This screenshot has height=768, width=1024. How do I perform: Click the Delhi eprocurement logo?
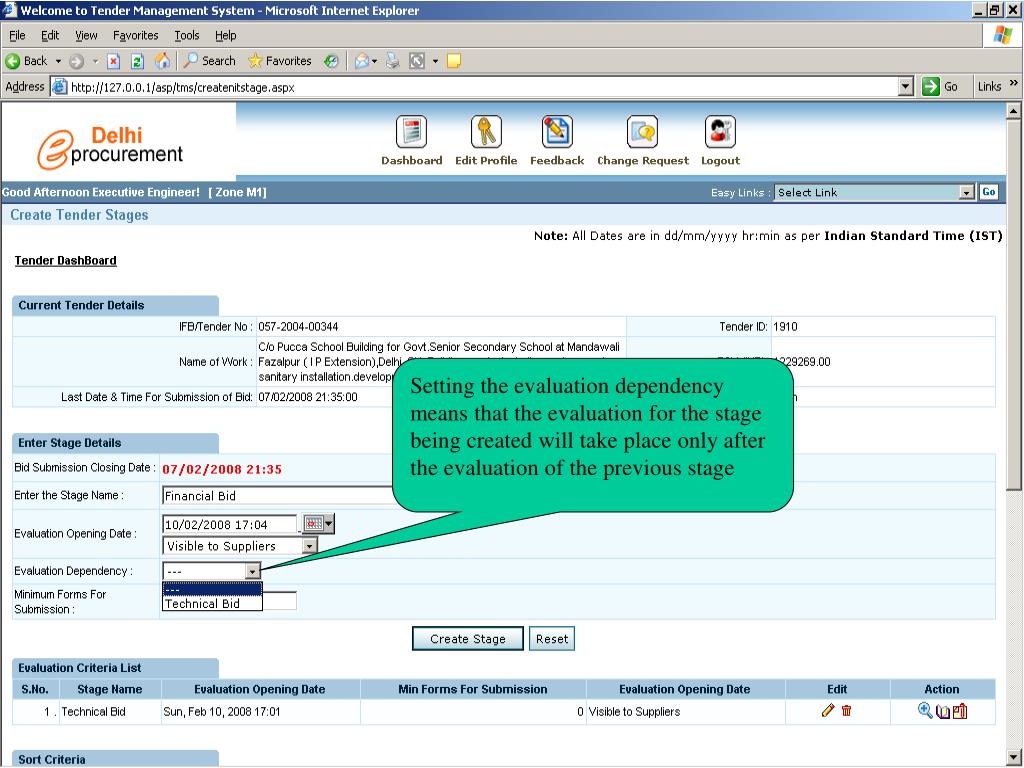(x=110, y=147)
